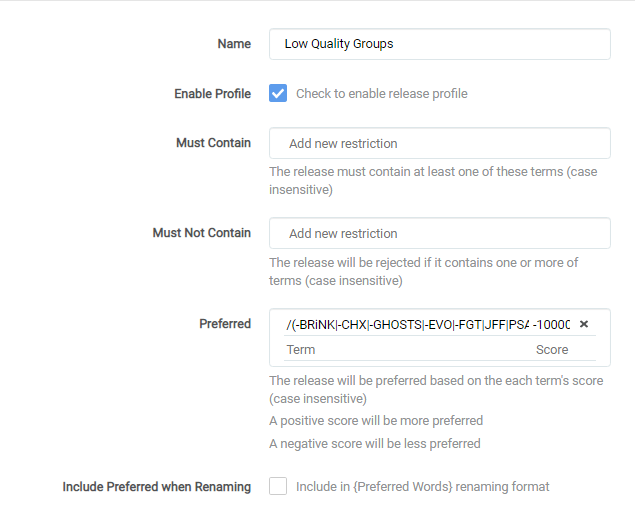Click the 'Check to enable release profile' text
635x514 pixels.
tap(381, 94)
